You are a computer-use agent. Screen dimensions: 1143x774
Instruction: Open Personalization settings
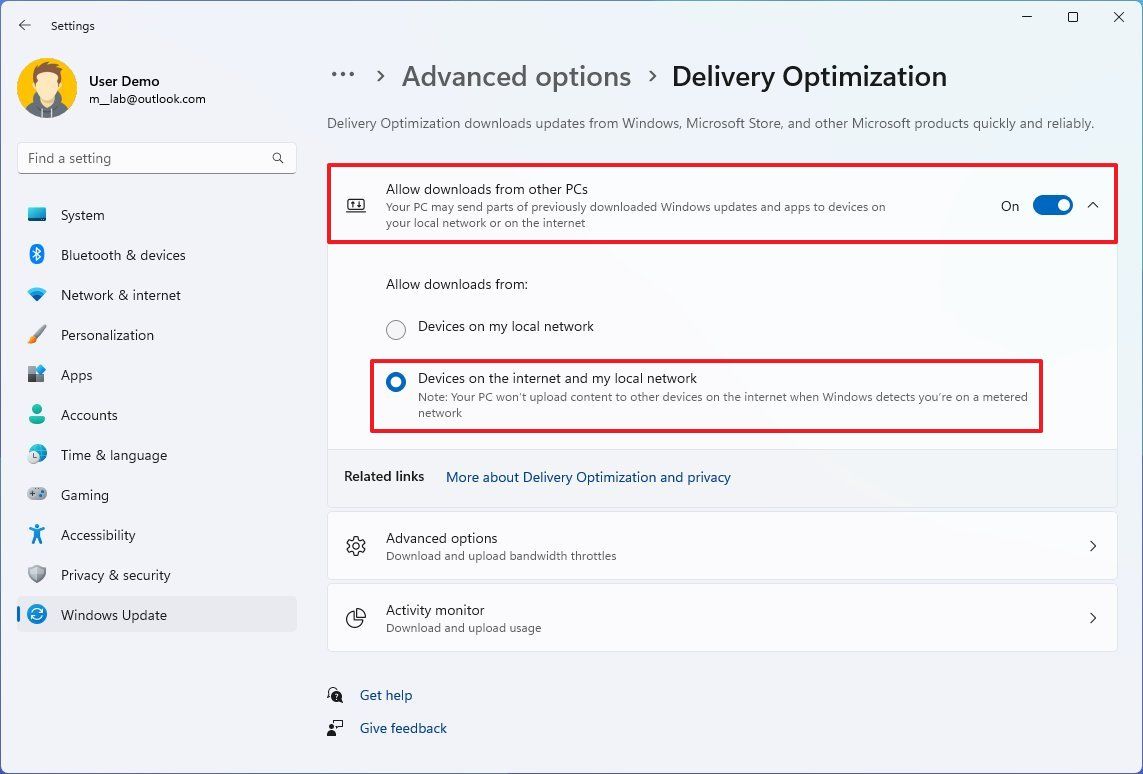tap(157, 335)
